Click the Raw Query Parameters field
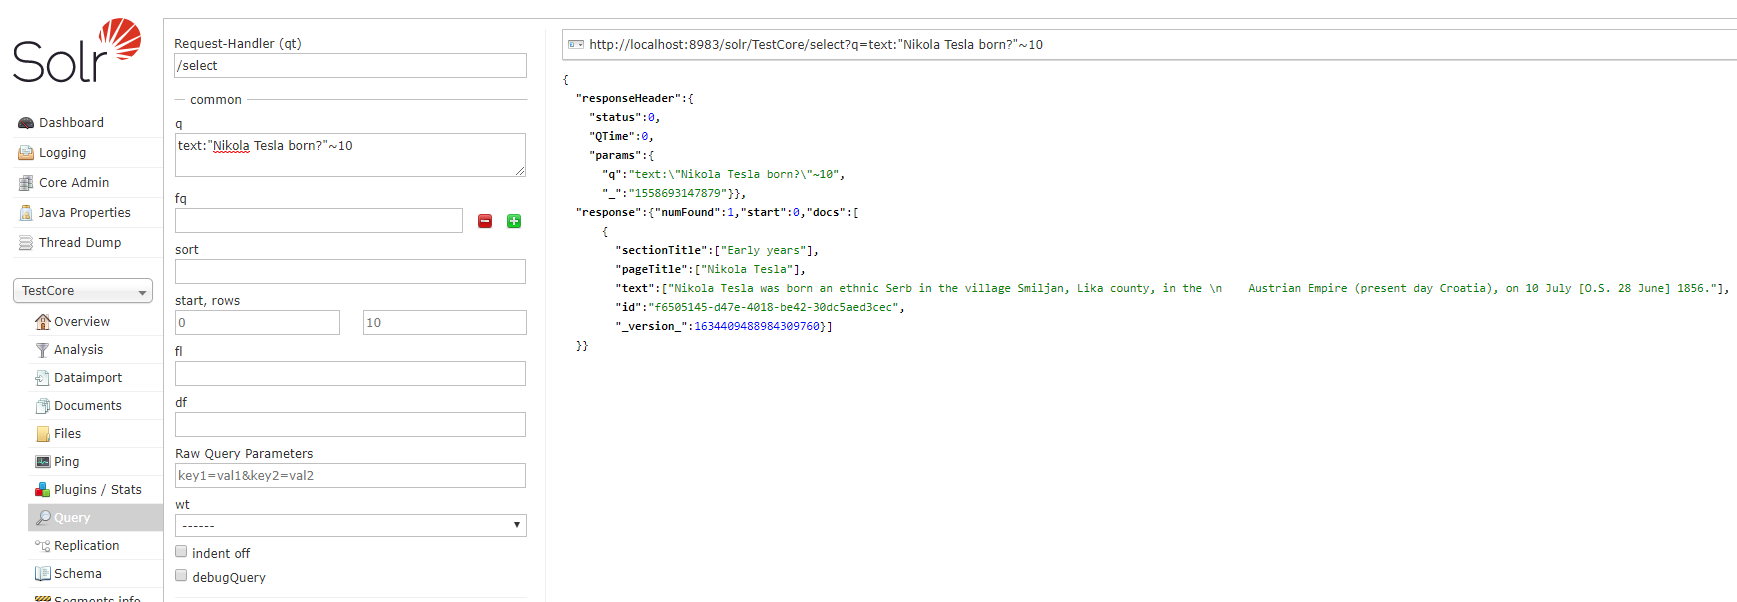Image resolution: width=1737 pixels, height=602 pixels. tap(350, 476)
